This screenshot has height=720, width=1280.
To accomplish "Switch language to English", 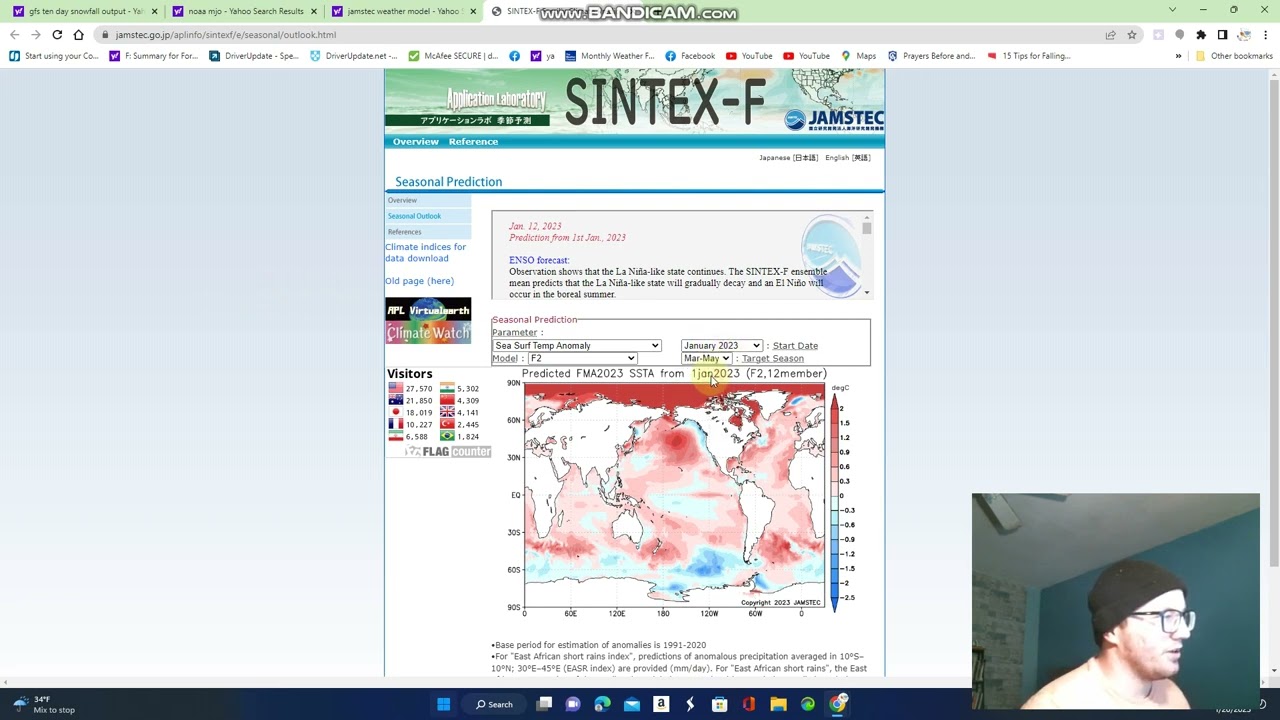I will (x=847, y=158).
